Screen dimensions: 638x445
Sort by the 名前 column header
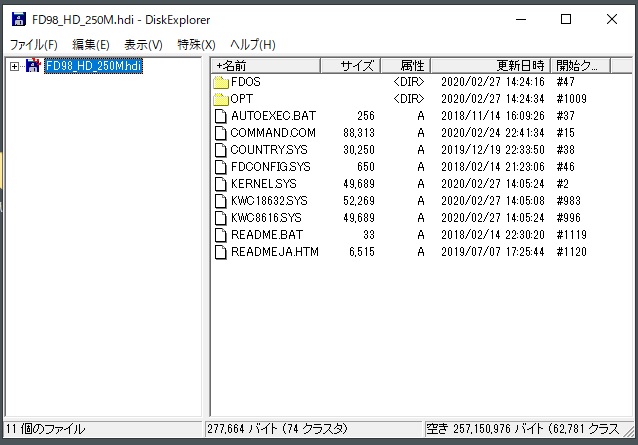tap(266, 65)
